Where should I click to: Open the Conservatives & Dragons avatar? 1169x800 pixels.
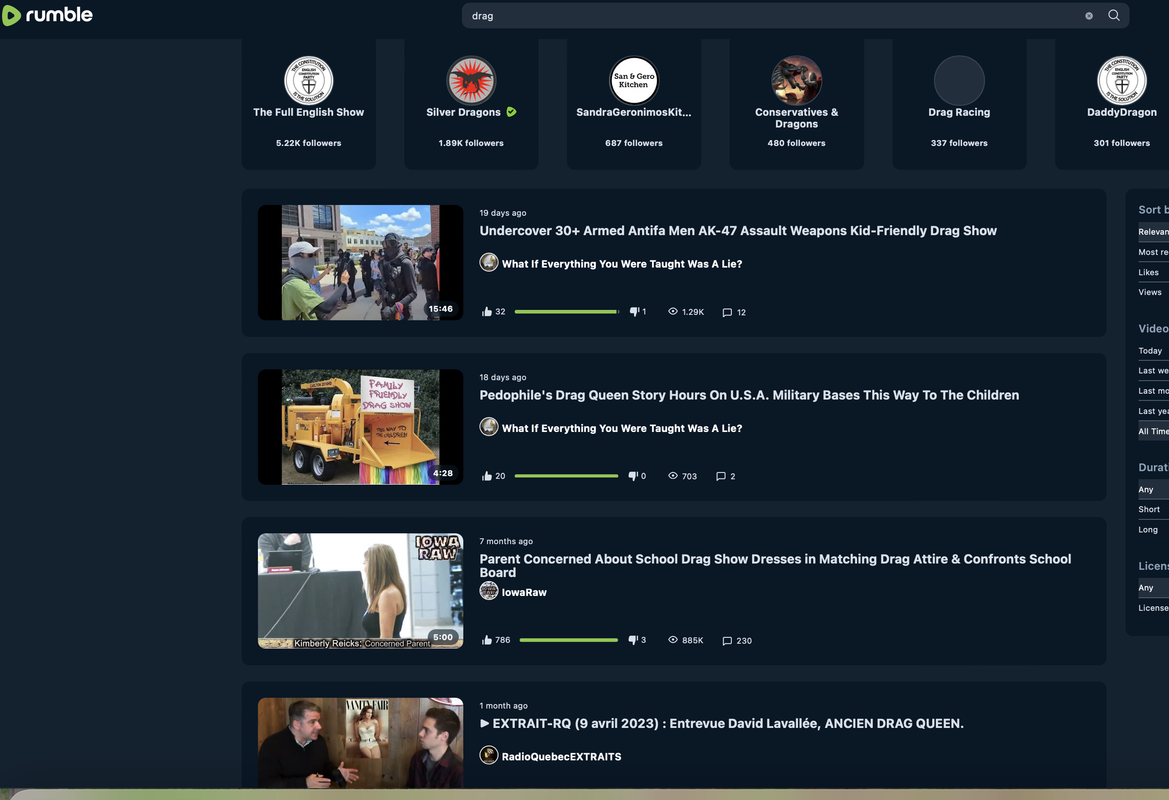[796, 80]
